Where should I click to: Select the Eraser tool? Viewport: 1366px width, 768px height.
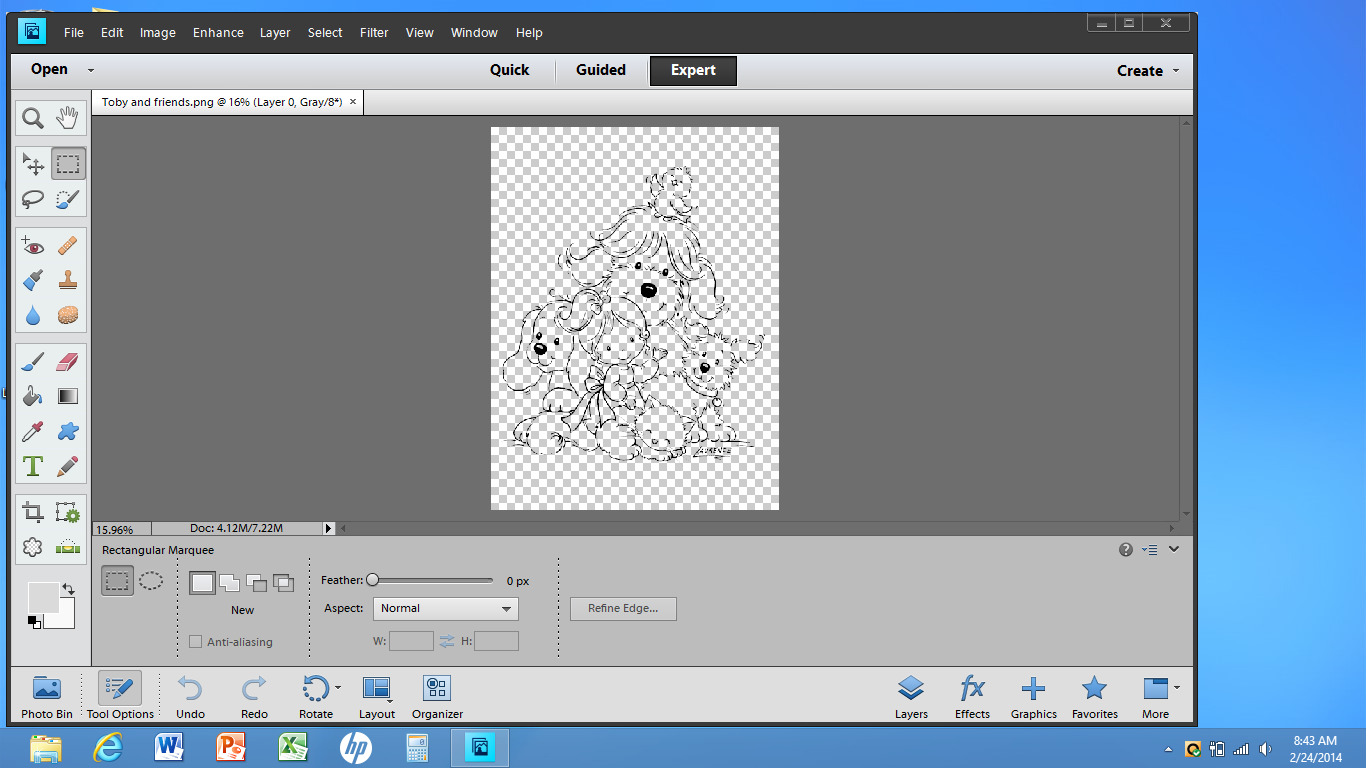tap(67, 361)
